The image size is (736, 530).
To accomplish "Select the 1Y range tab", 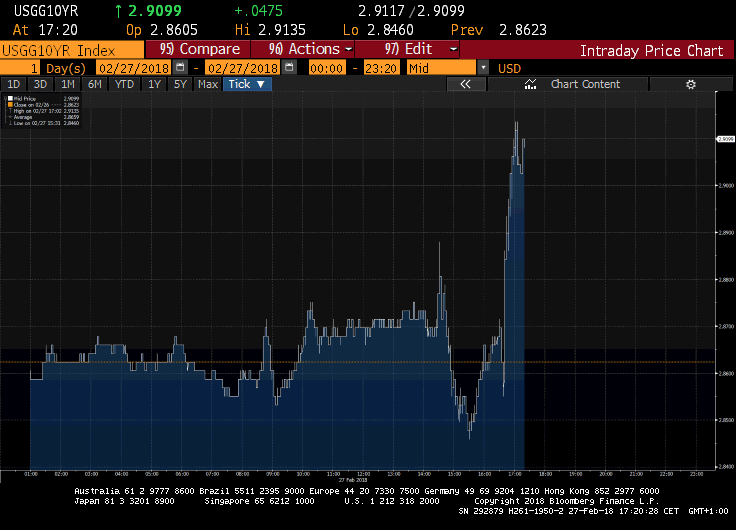I will (154, 84).
